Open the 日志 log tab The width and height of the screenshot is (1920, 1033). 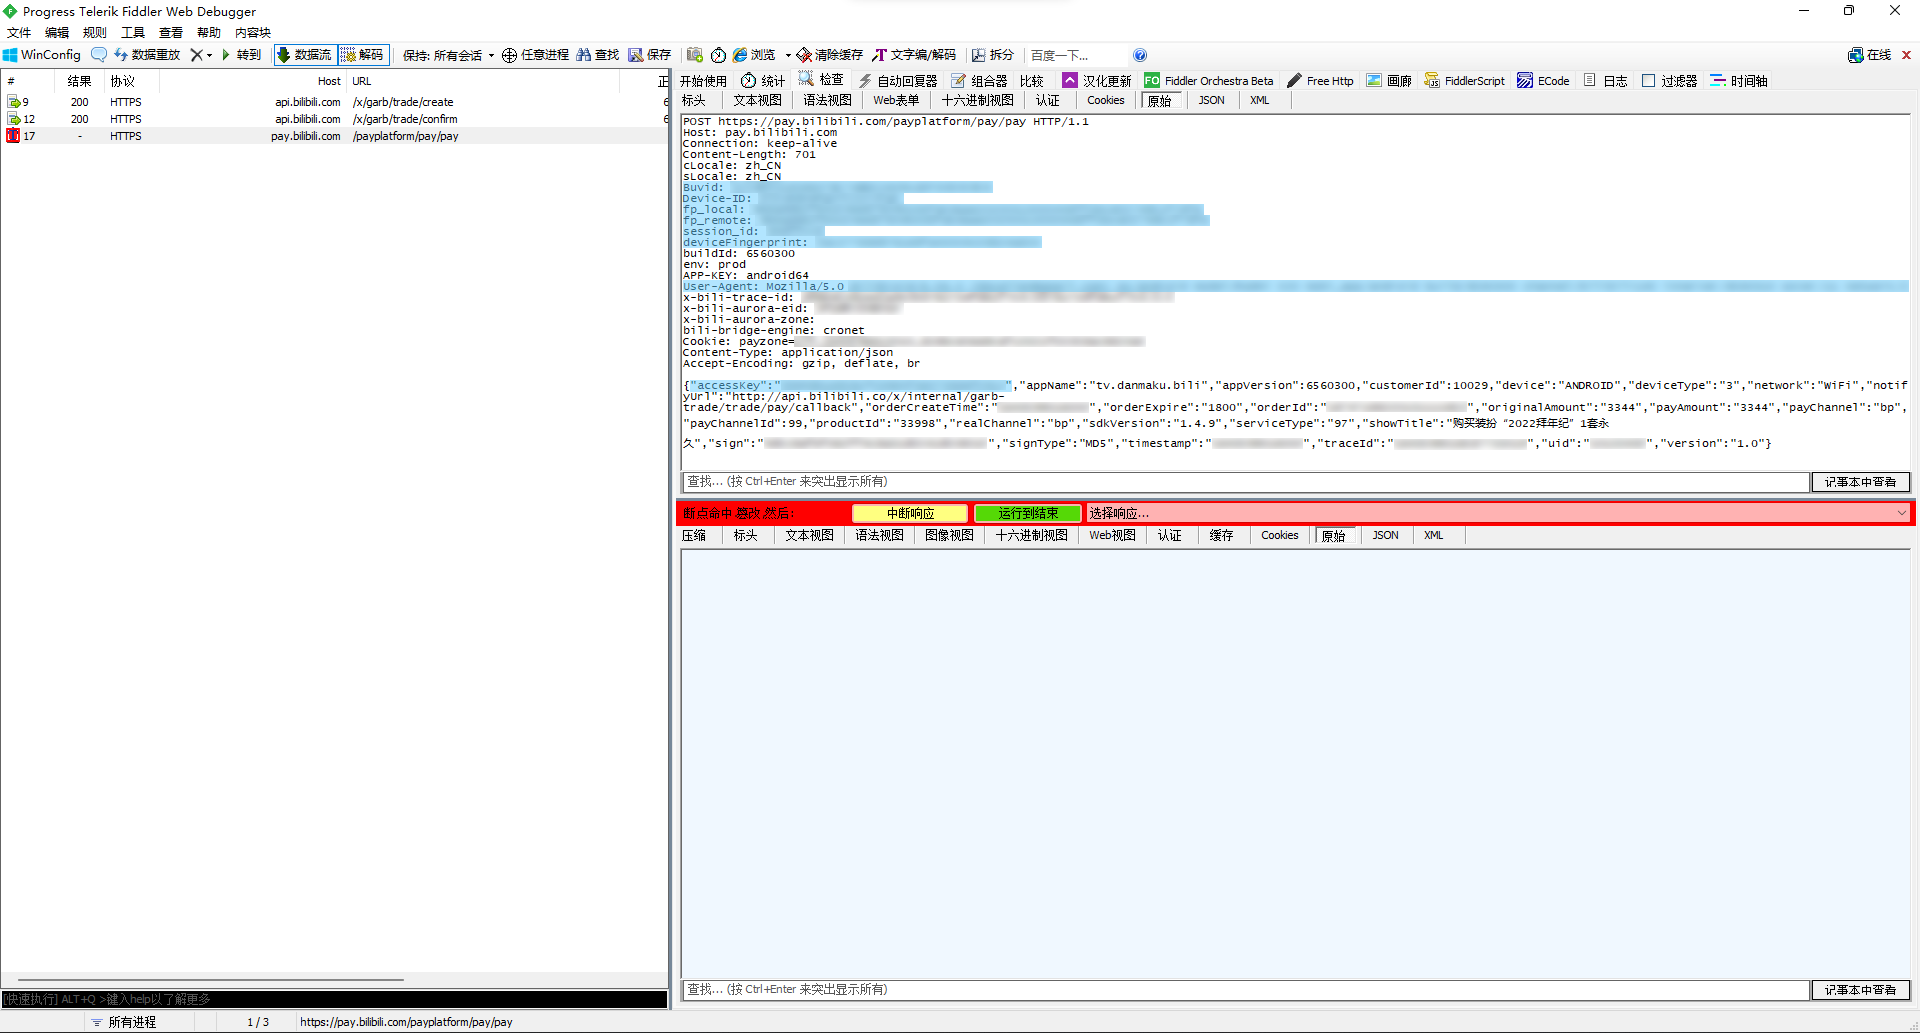(x=1605, y=80)
